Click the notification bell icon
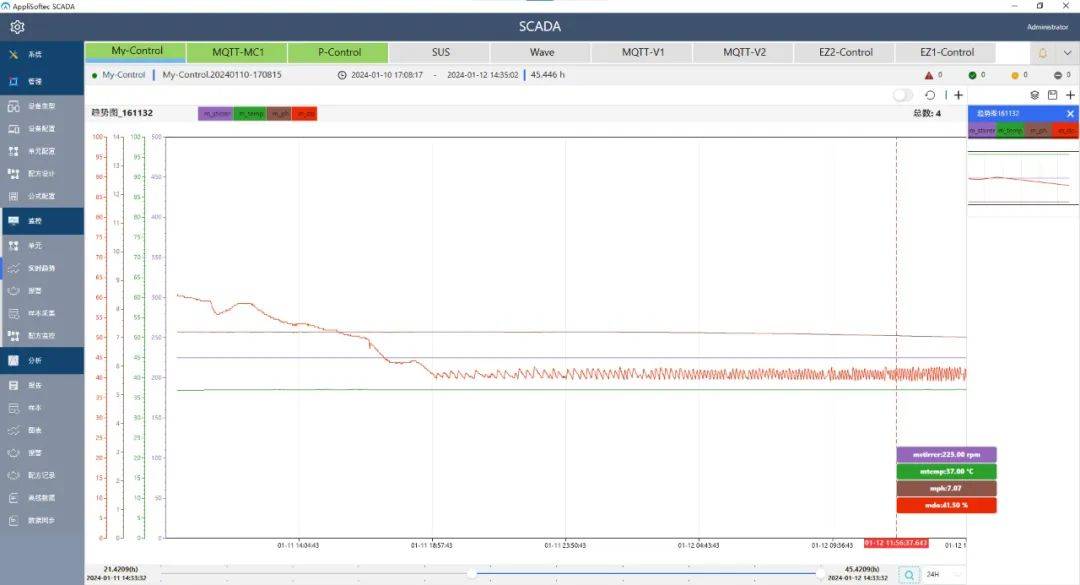 pos(1043,52)
